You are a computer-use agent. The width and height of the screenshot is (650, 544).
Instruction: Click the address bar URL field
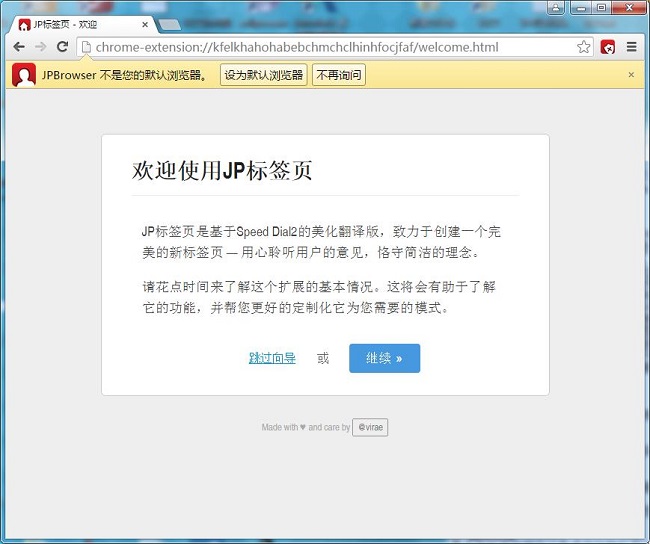[330, 47]
